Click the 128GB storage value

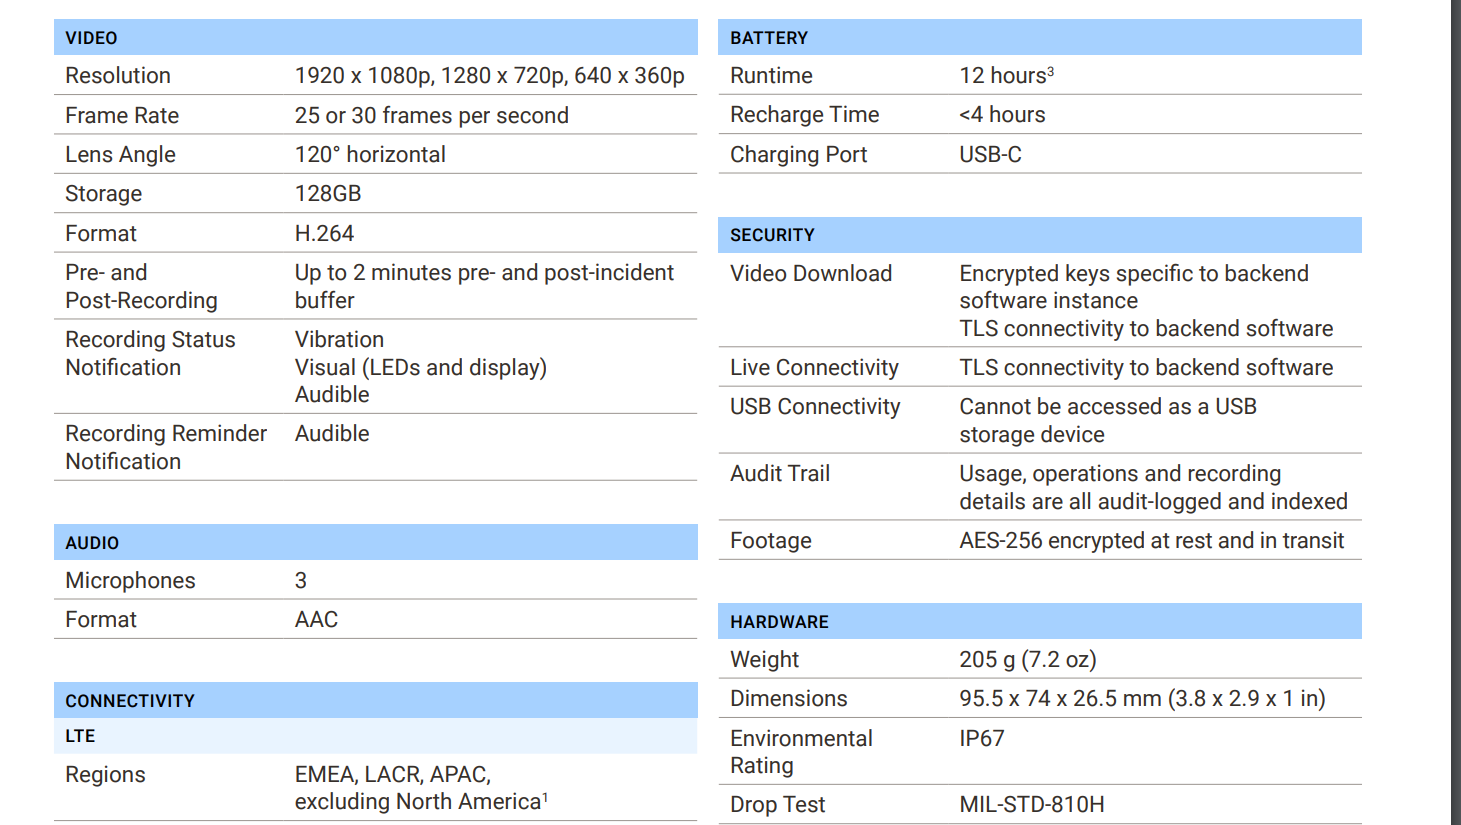coord(328,194)
